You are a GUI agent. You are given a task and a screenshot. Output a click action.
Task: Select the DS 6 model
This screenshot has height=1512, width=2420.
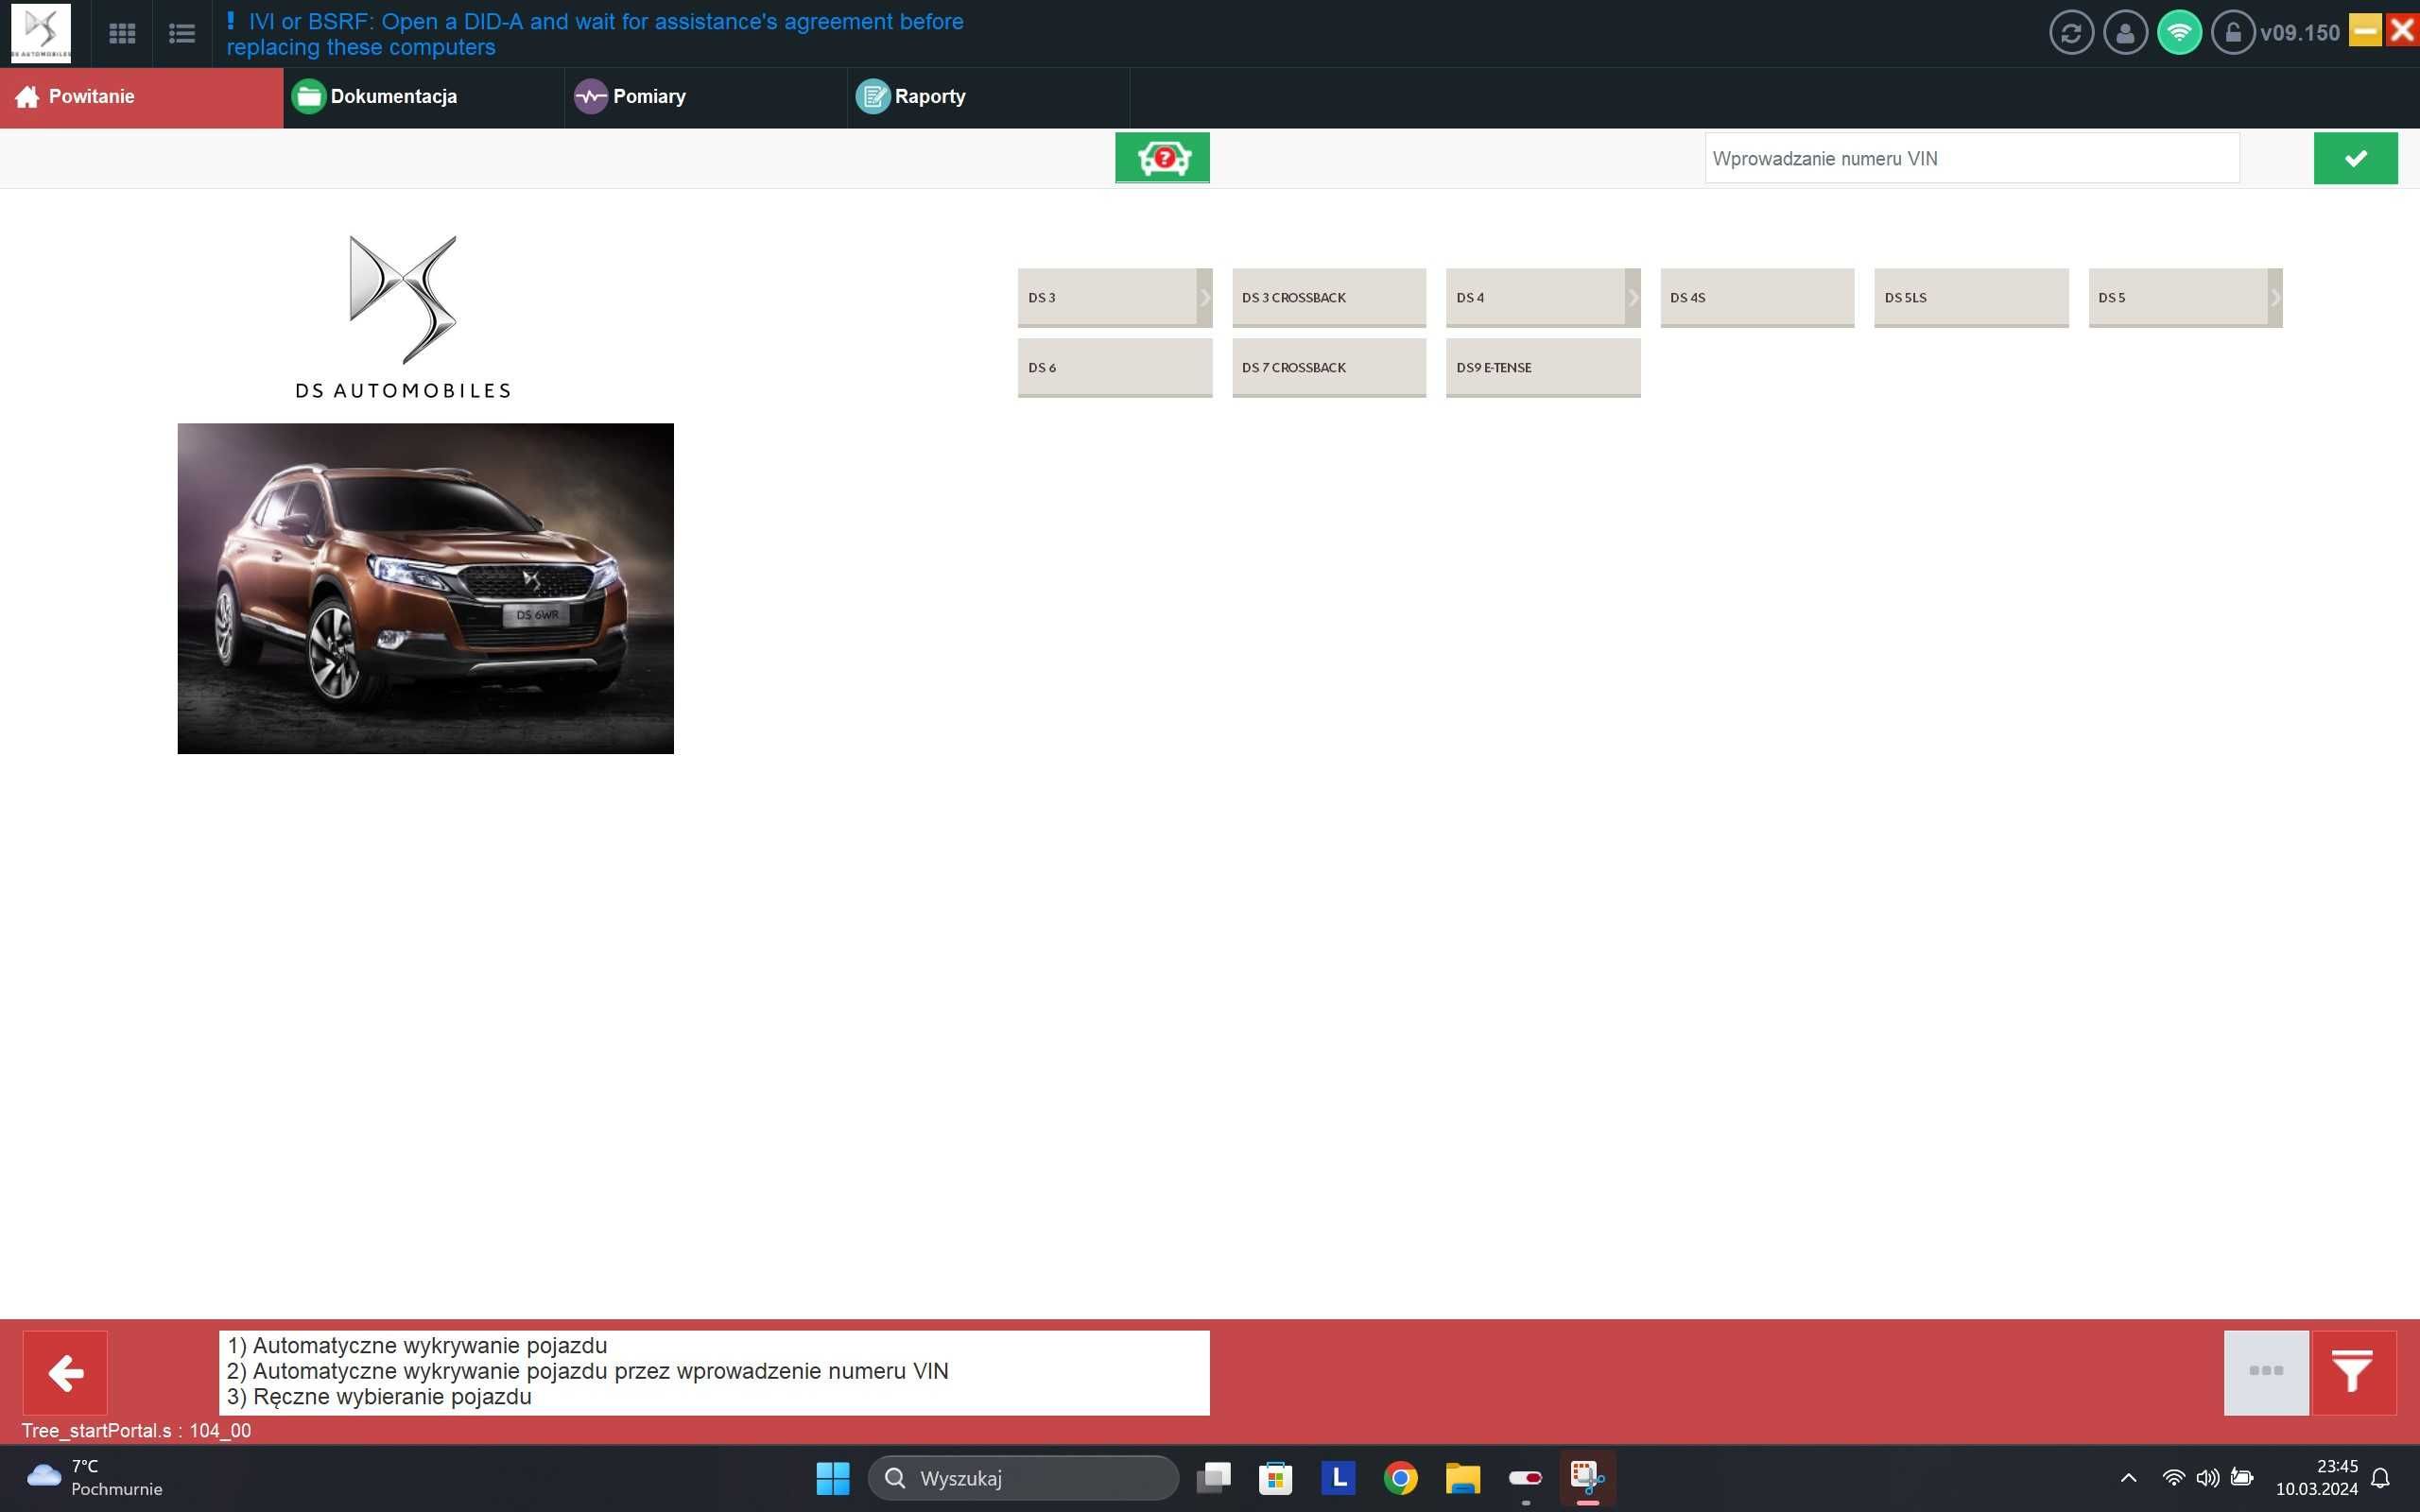click(x=1115, y=368)
